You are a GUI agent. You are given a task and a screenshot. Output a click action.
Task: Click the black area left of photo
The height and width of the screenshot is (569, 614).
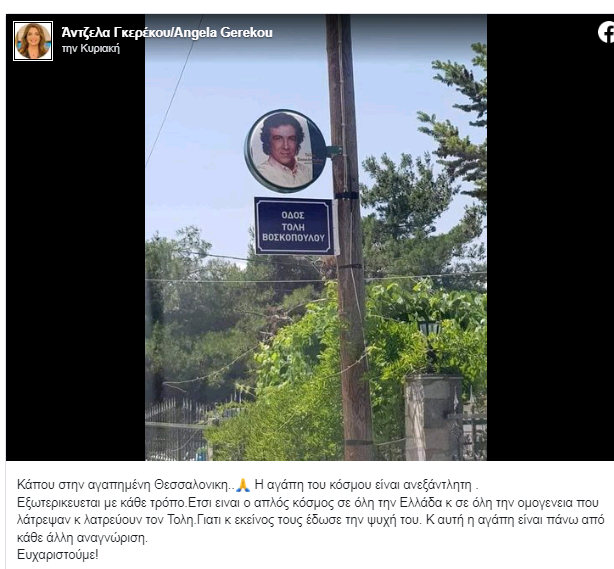pos(76,258)
